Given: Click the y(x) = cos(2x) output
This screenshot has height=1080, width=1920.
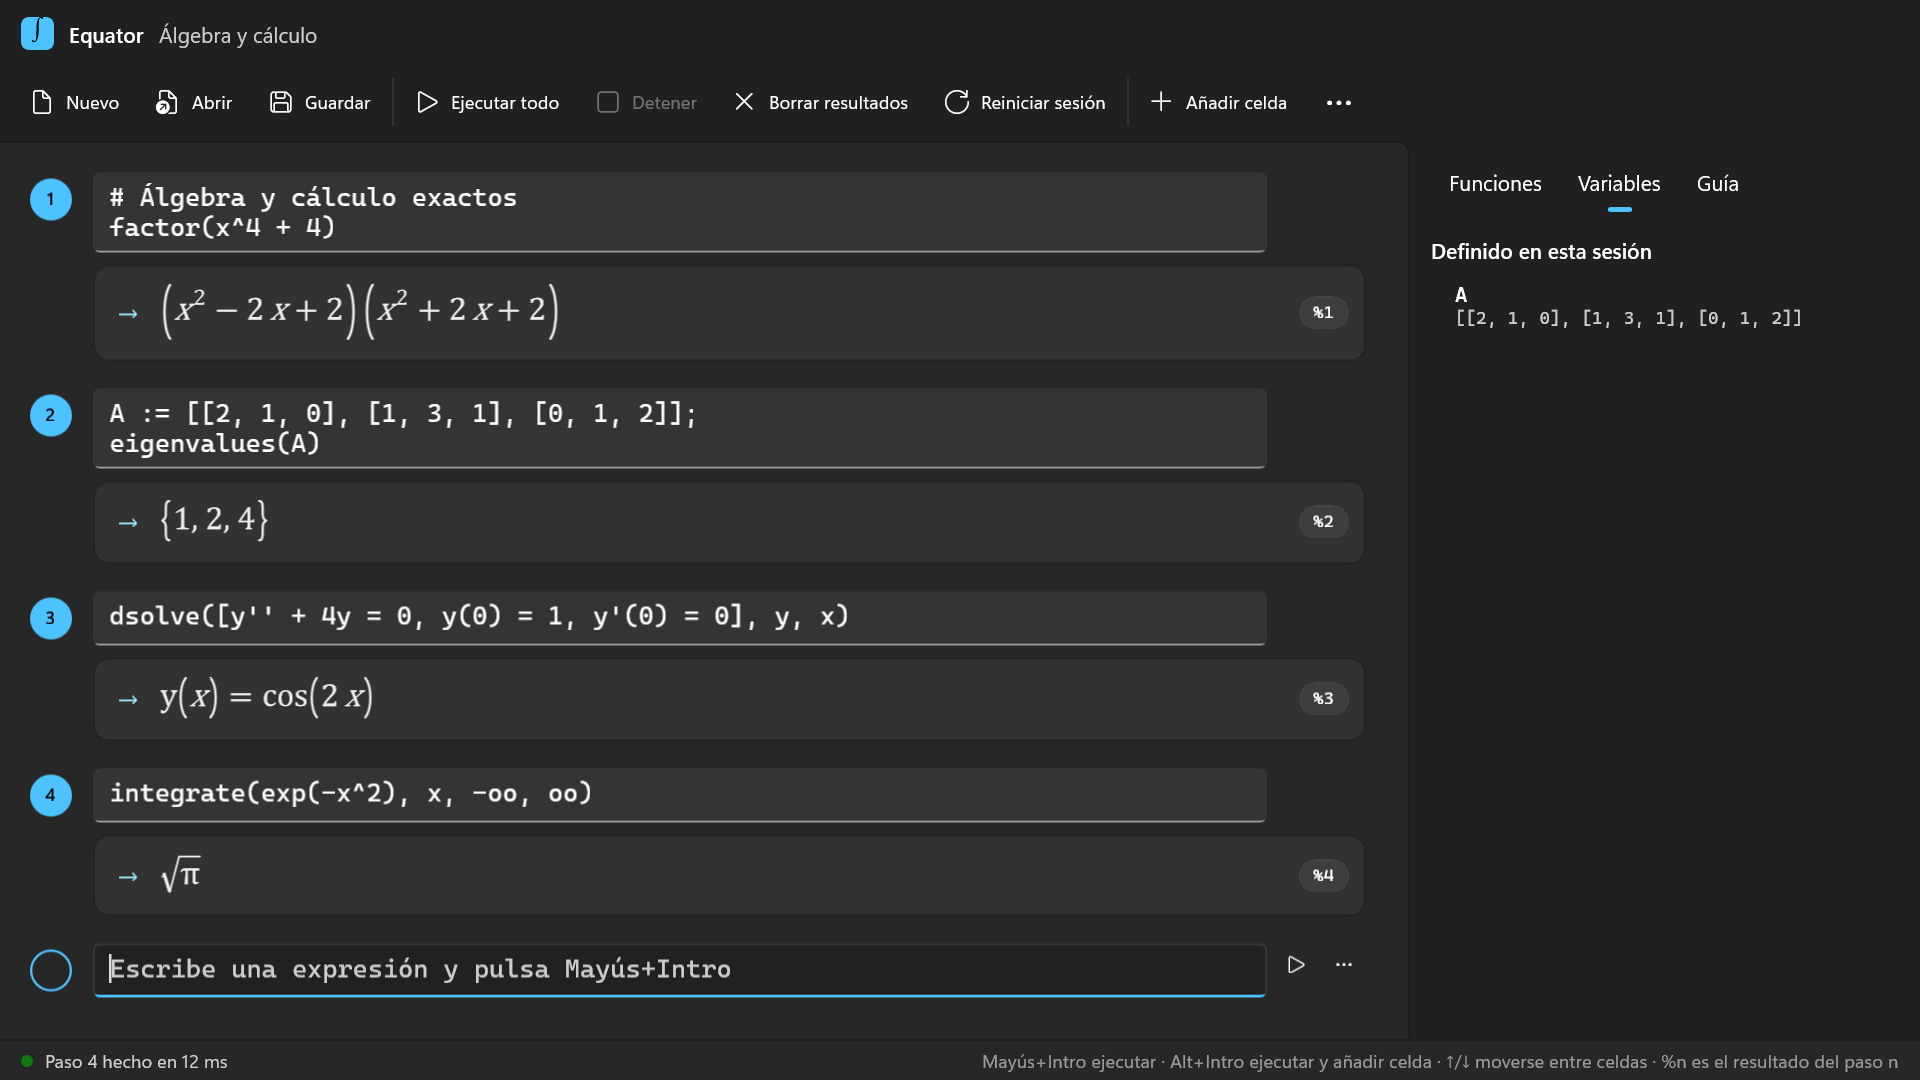Looking at the screenshot, I should (266, 697).
